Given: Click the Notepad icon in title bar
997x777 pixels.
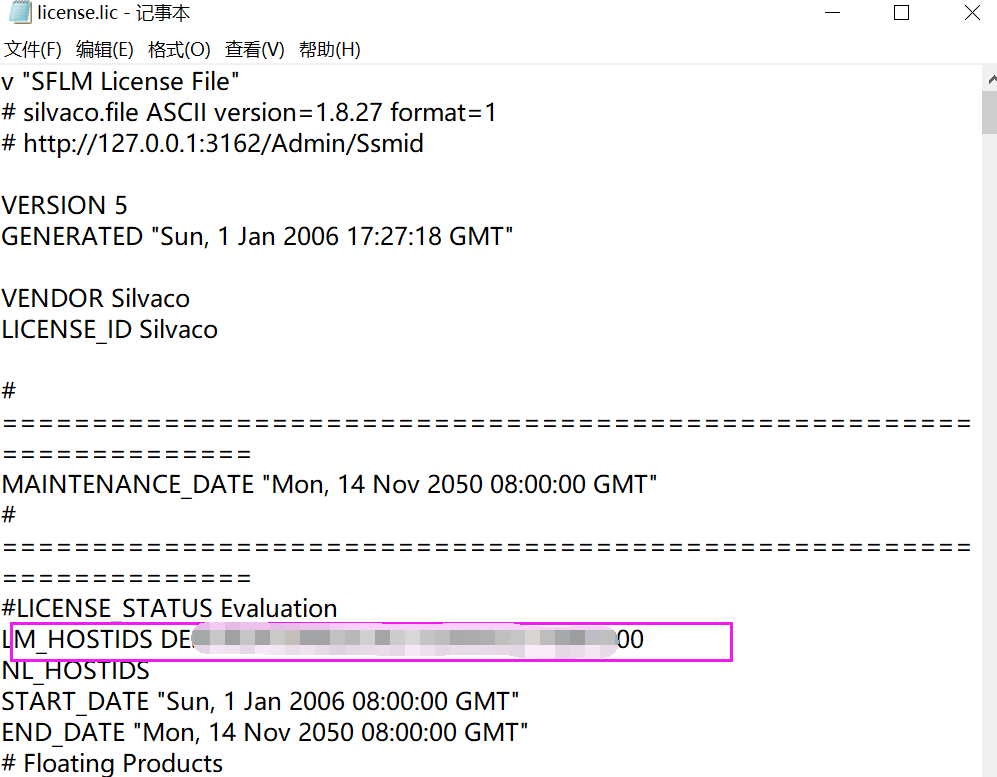Looking at the screenshot, I should pos(20,13).
